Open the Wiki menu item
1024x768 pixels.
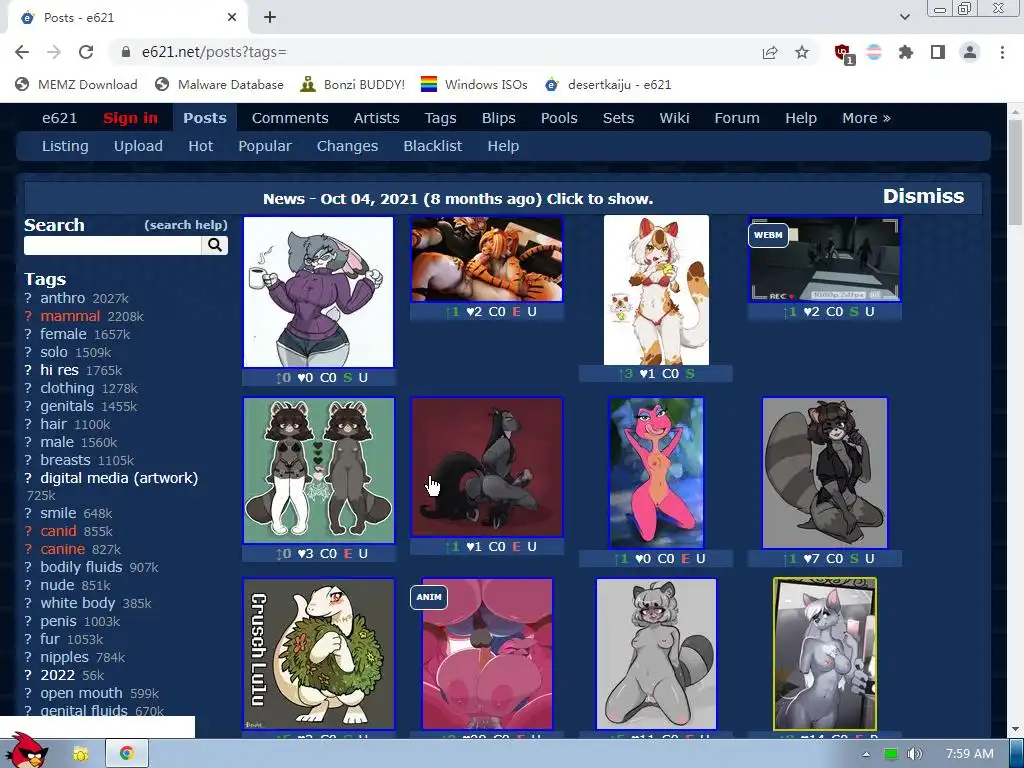pos(674,118)
